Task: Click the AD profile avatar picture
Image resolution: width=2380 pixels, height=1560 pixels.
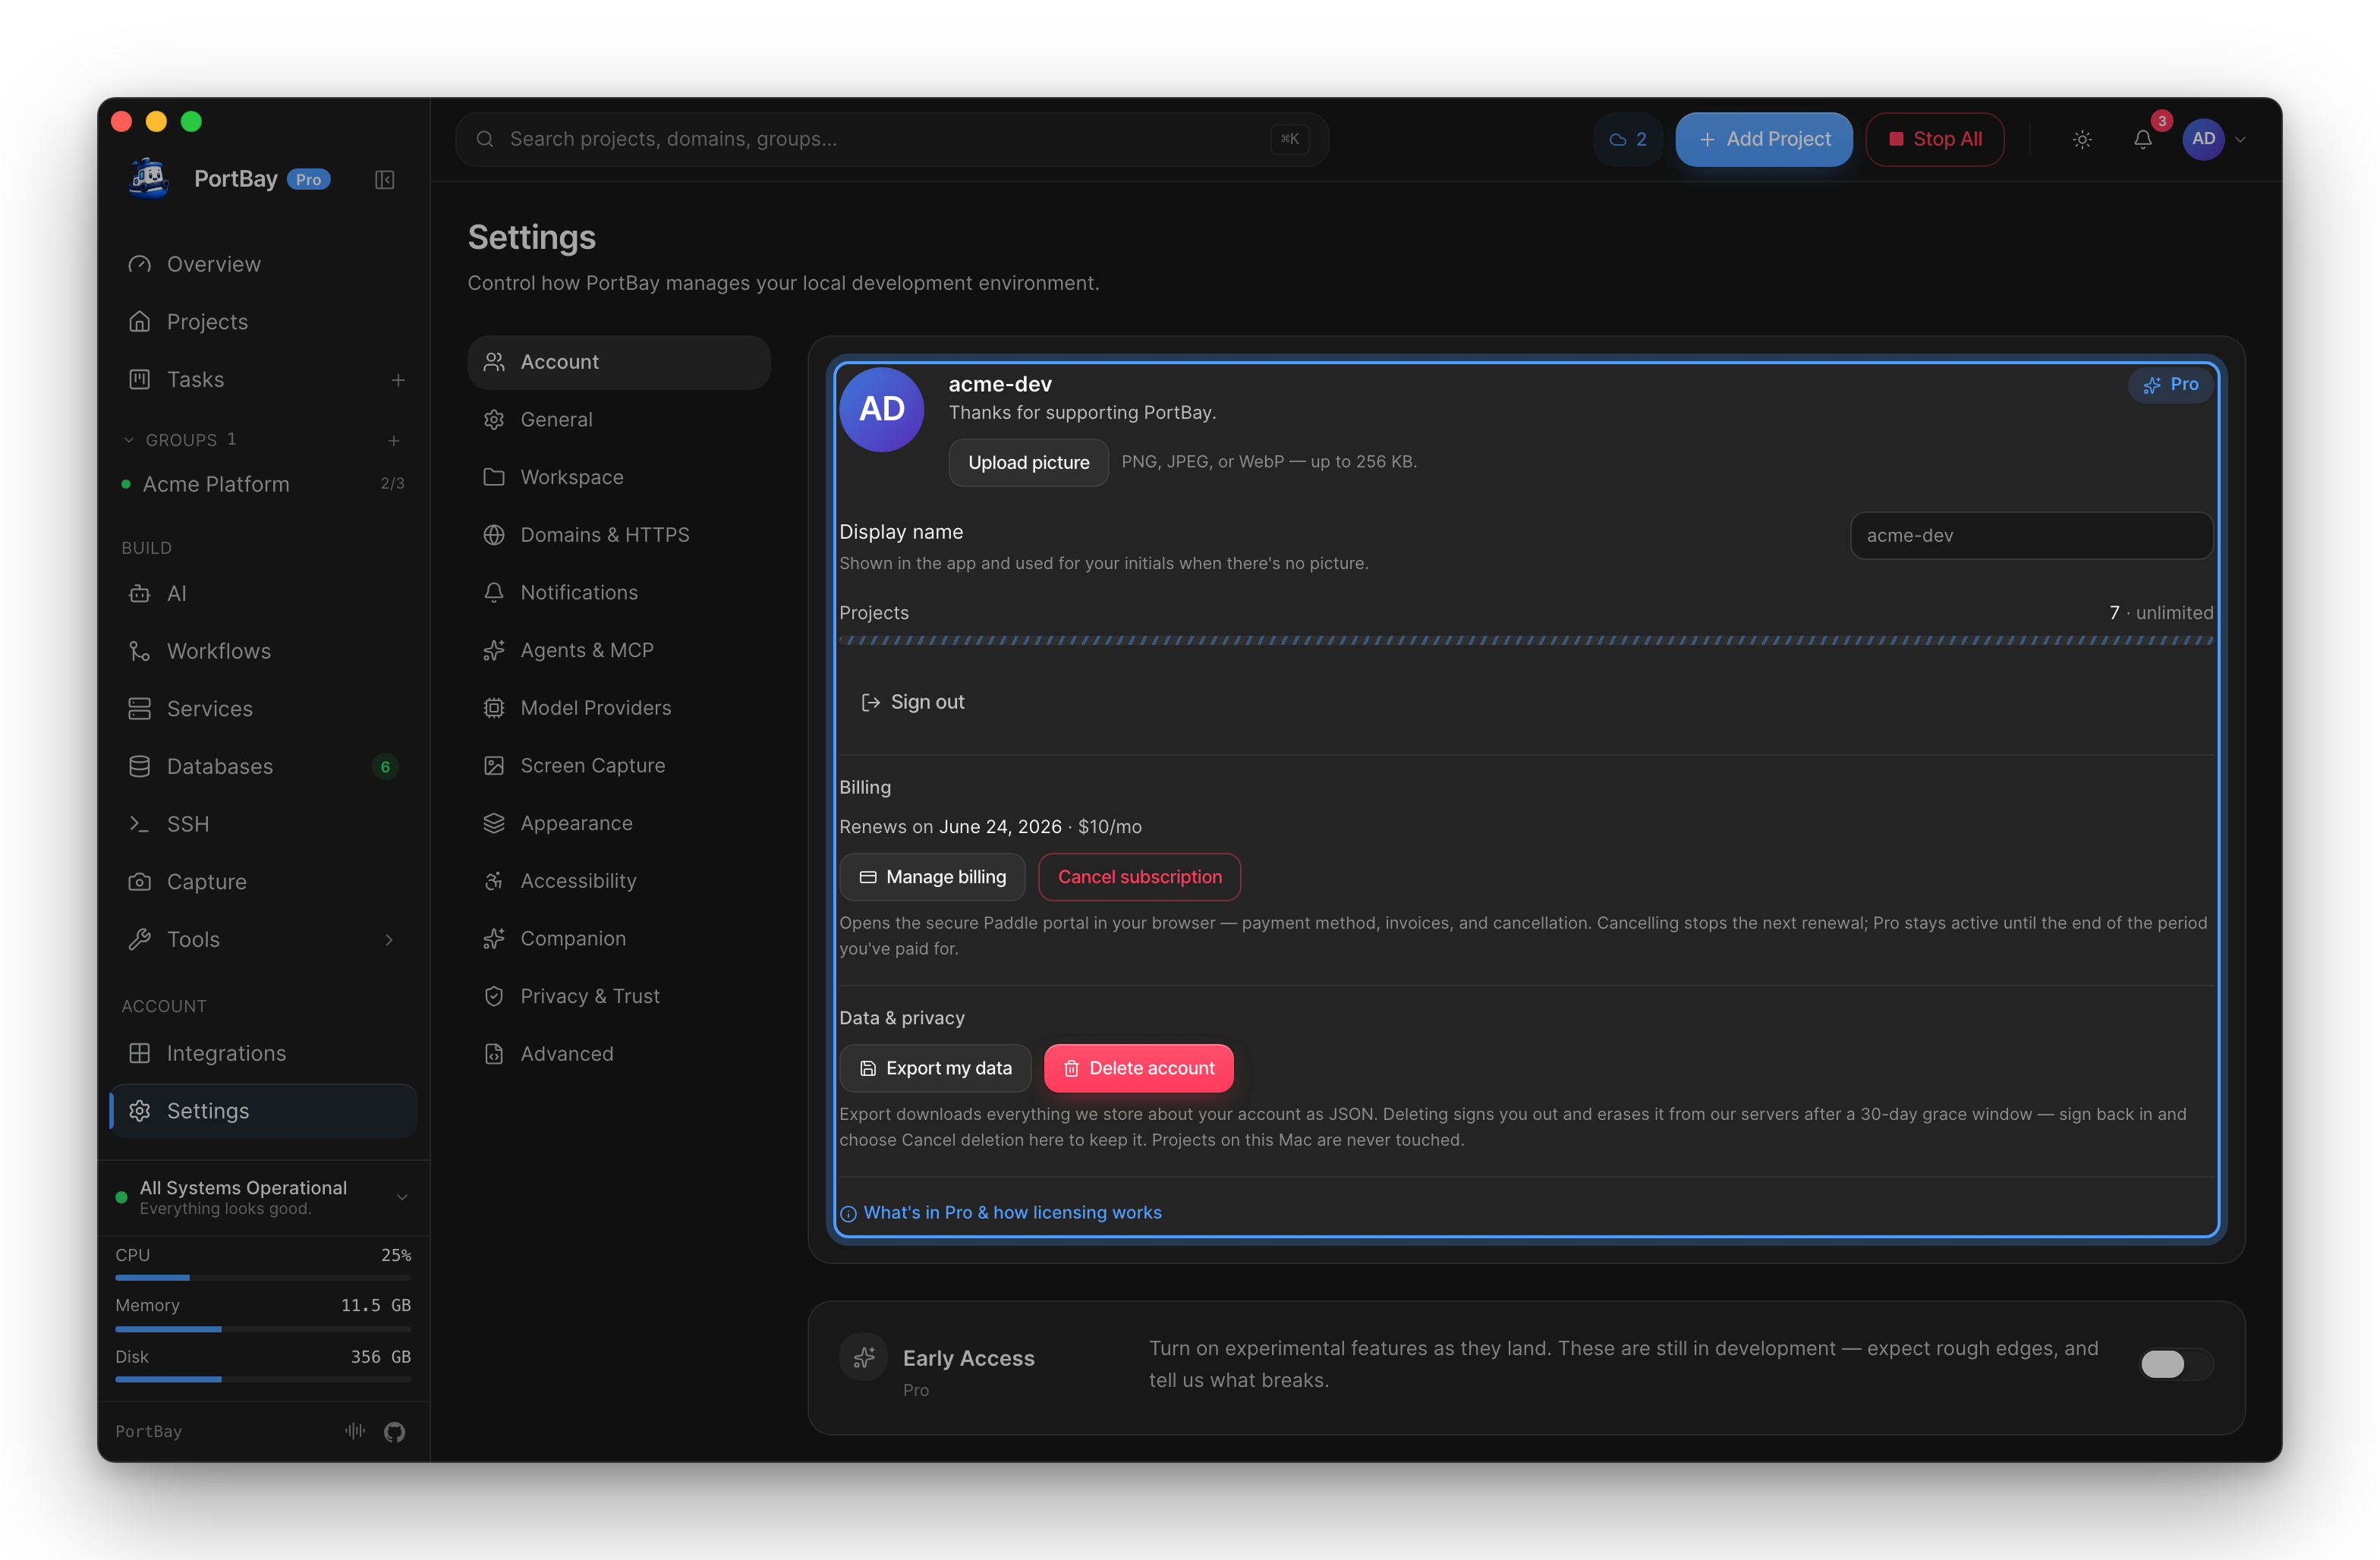Action: point(881,410)
